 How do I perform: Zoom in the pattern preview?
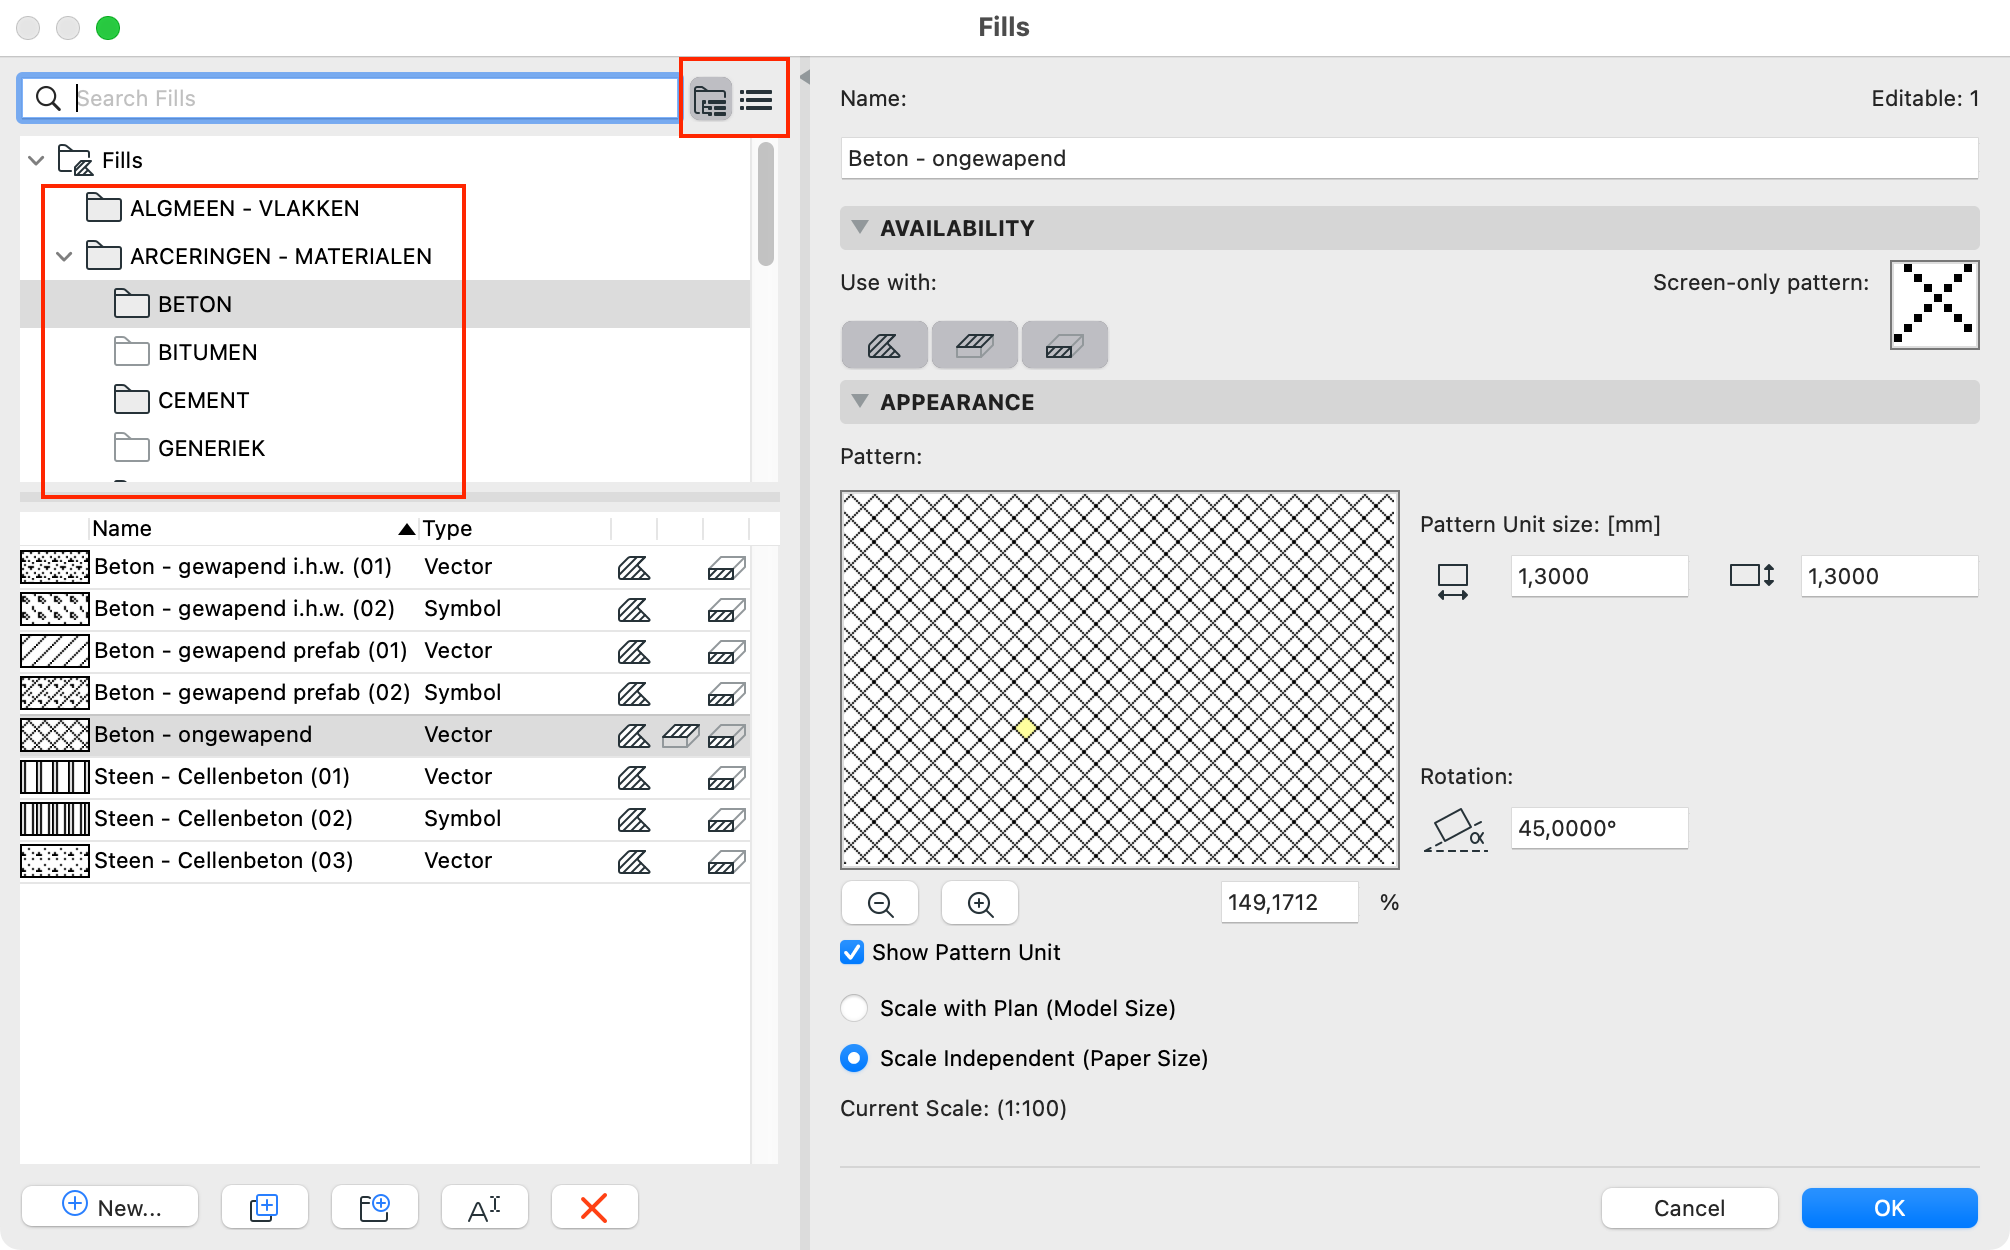coord(980,903)
